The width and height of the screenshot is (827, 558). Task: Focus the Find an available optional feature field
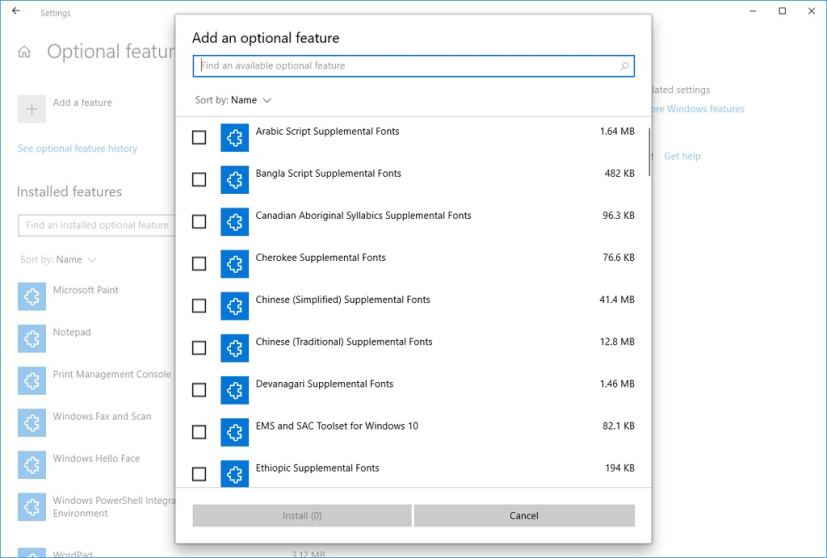click(414, 66)
